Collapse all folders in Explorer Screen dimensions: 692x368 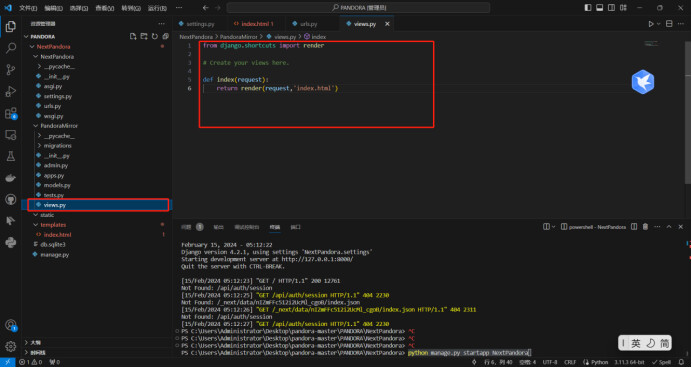point(165,37)
